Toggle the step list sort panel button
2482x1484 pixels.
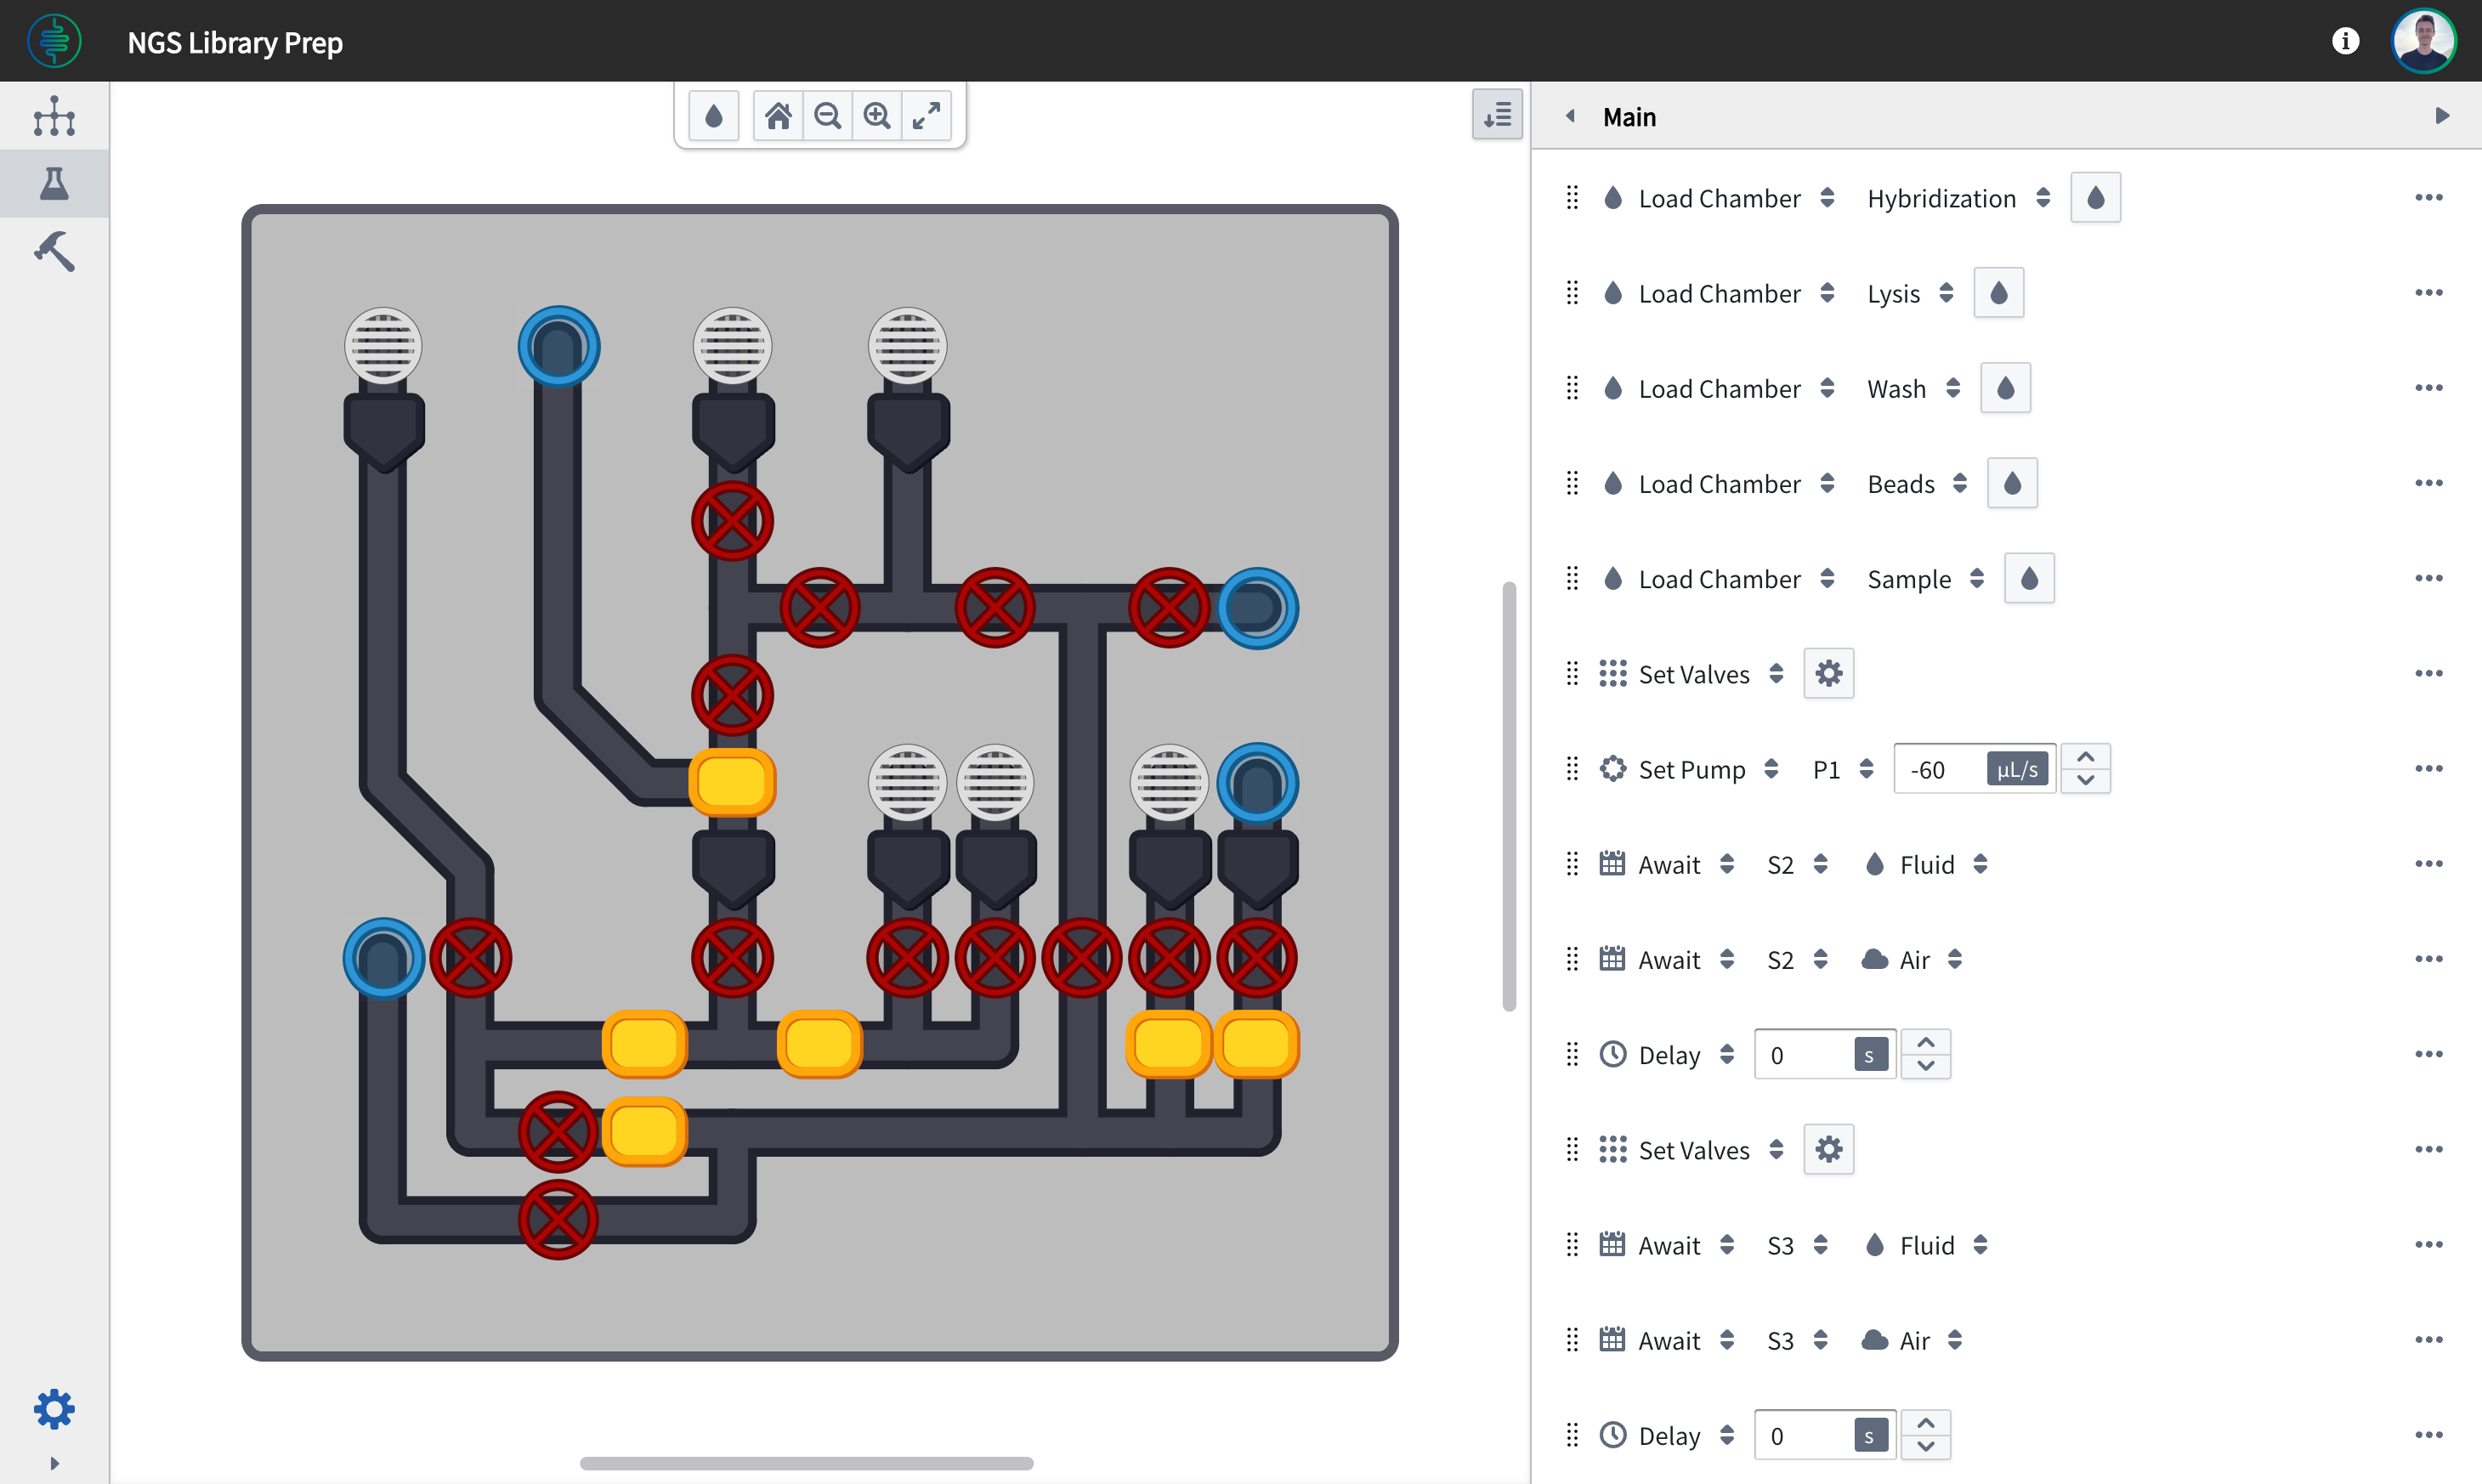(x=1497, y=115)
